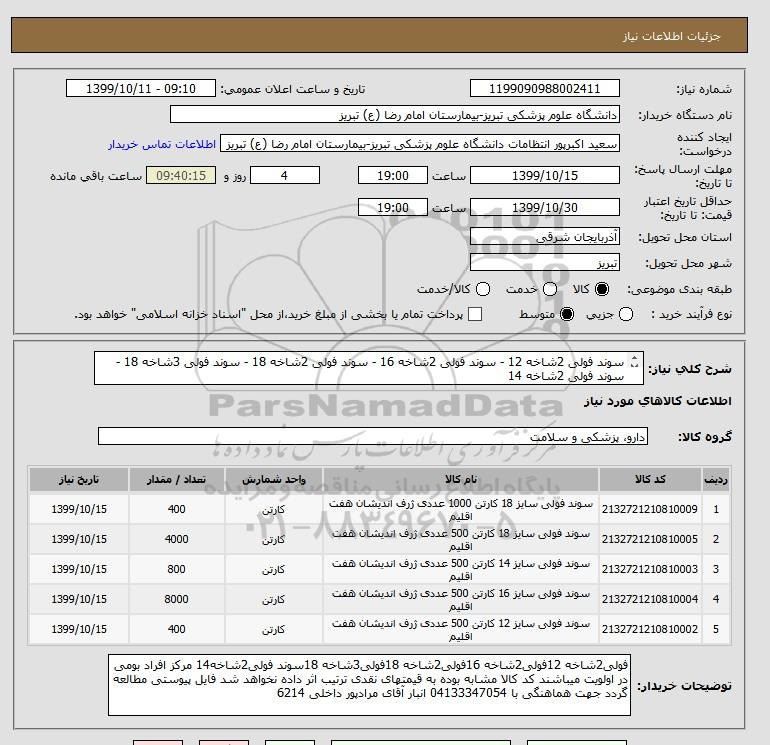Select product code 2132721210810003
The height and width of the screenshot is (745, 770).
pyautogui.click(x=650, y=569)
